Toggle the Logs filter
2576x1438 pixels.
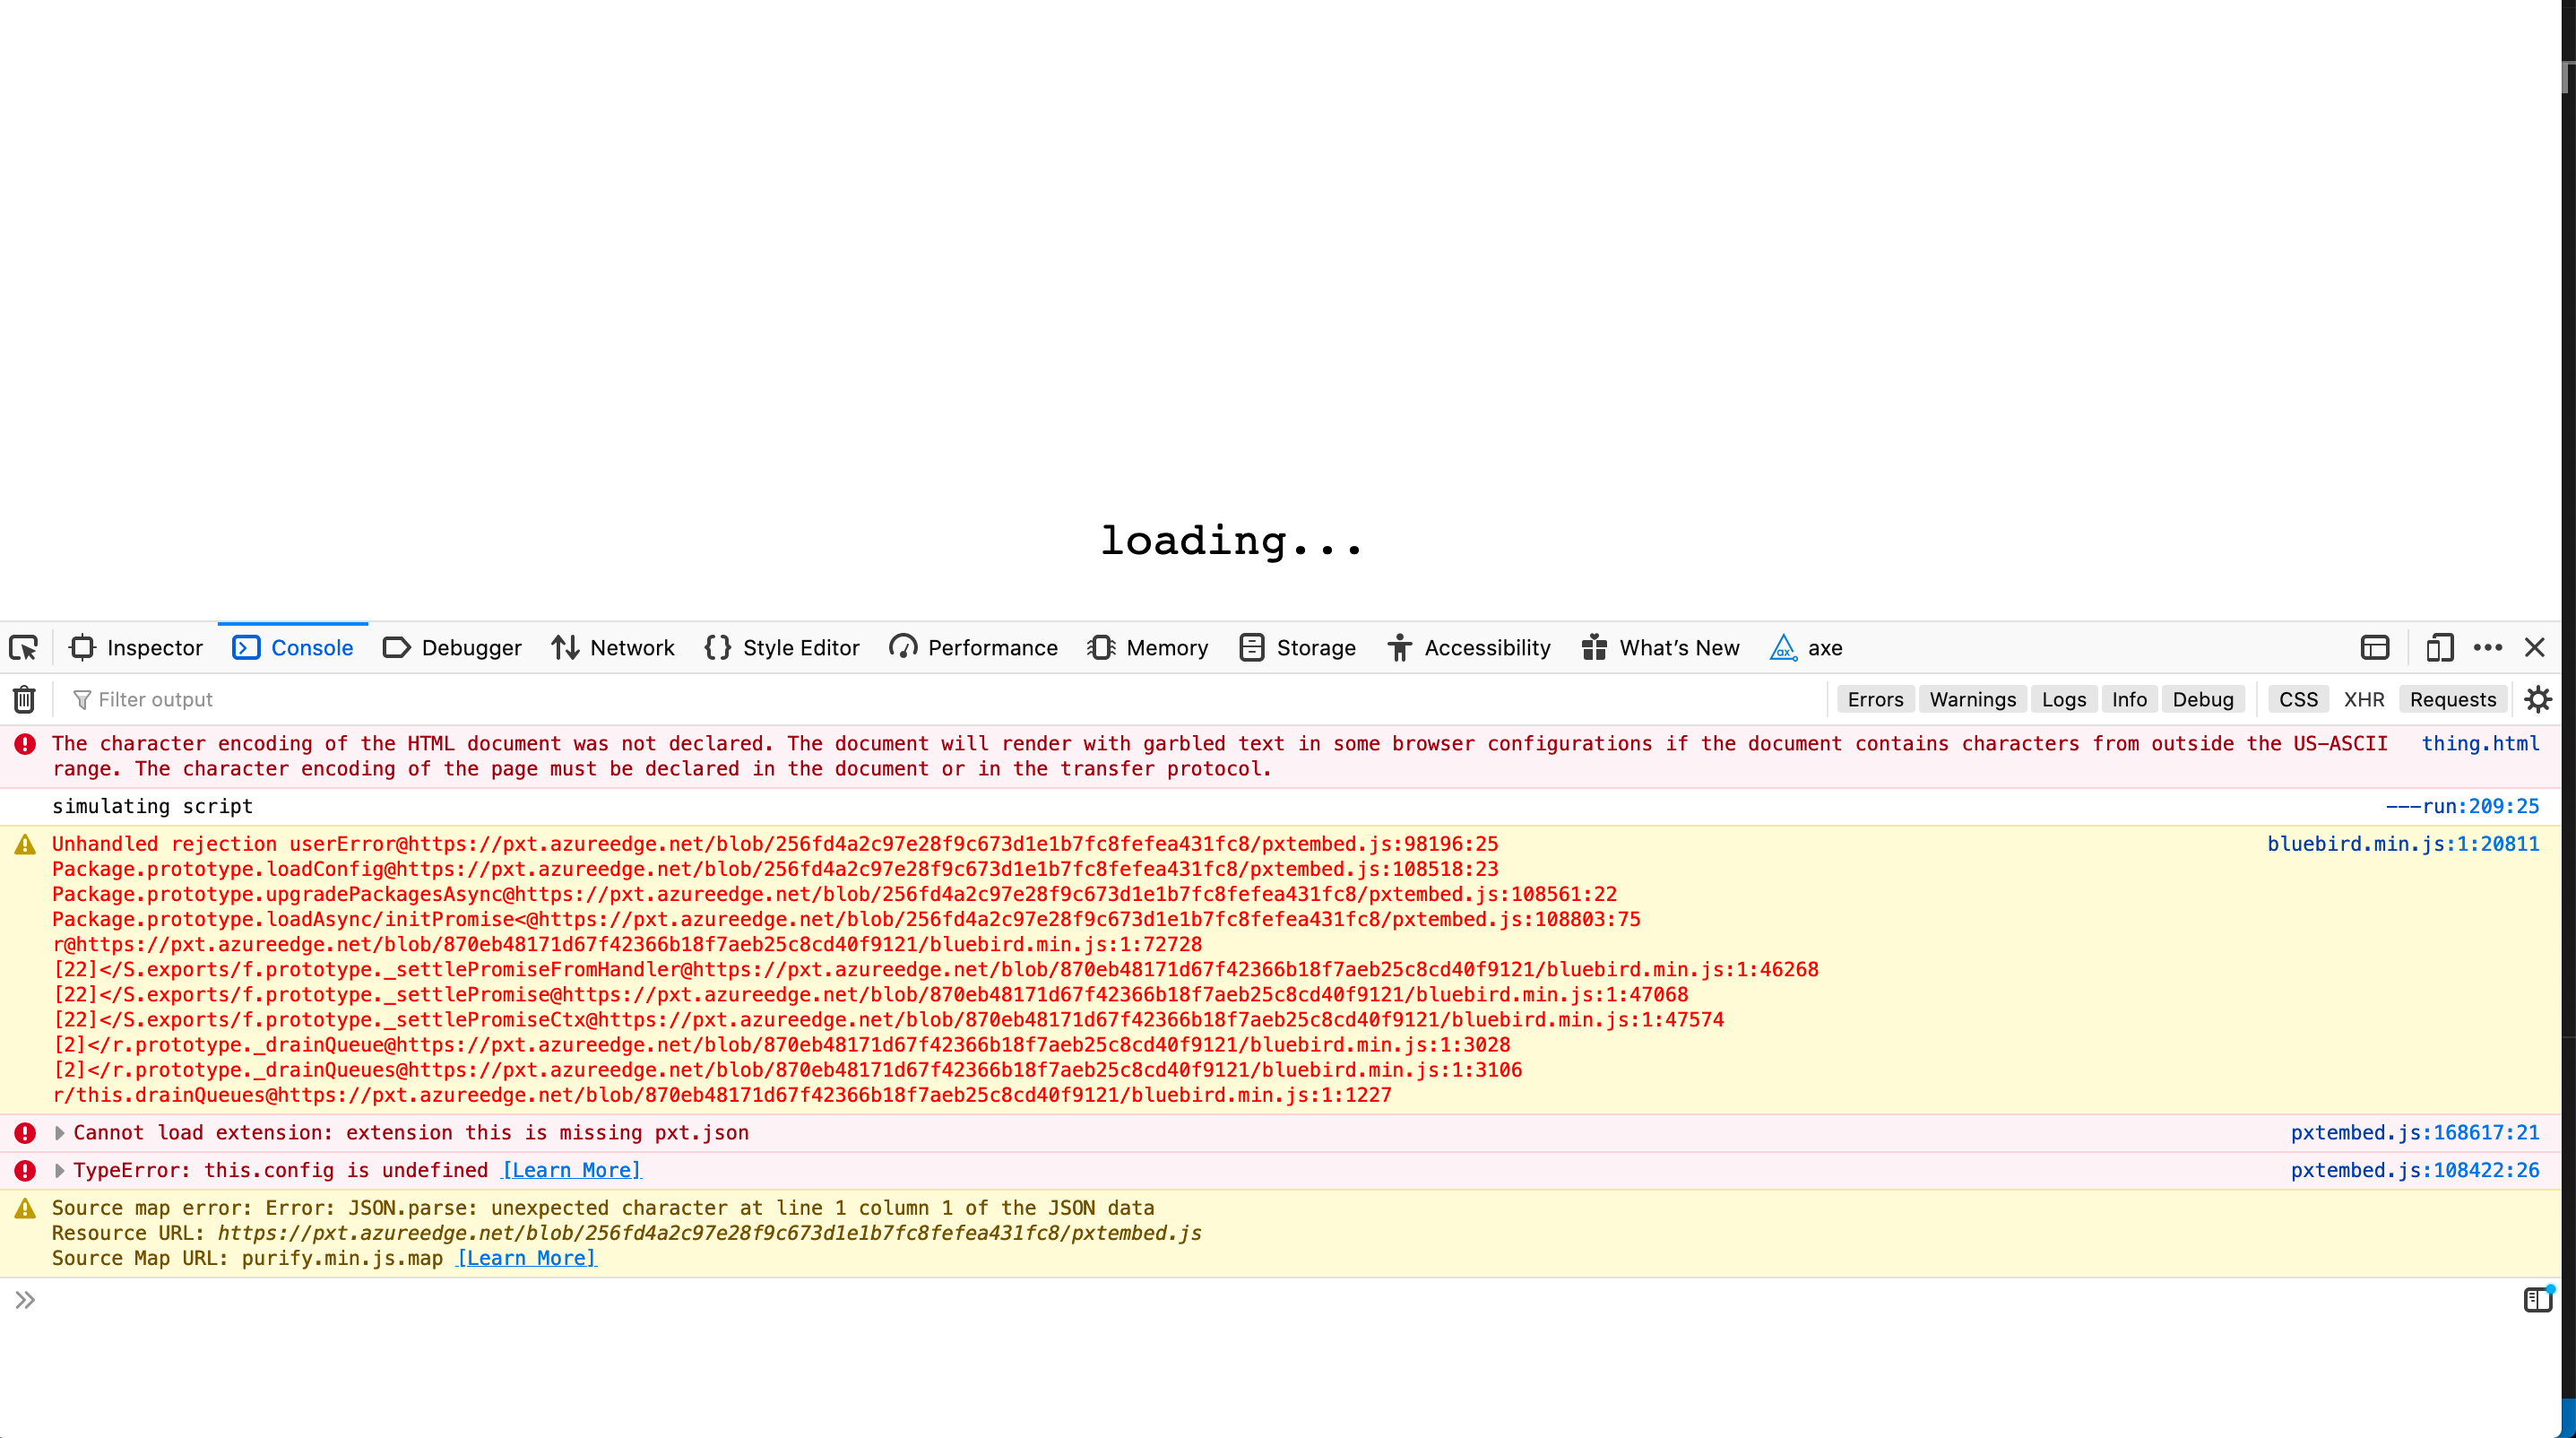pos(2063,699)
